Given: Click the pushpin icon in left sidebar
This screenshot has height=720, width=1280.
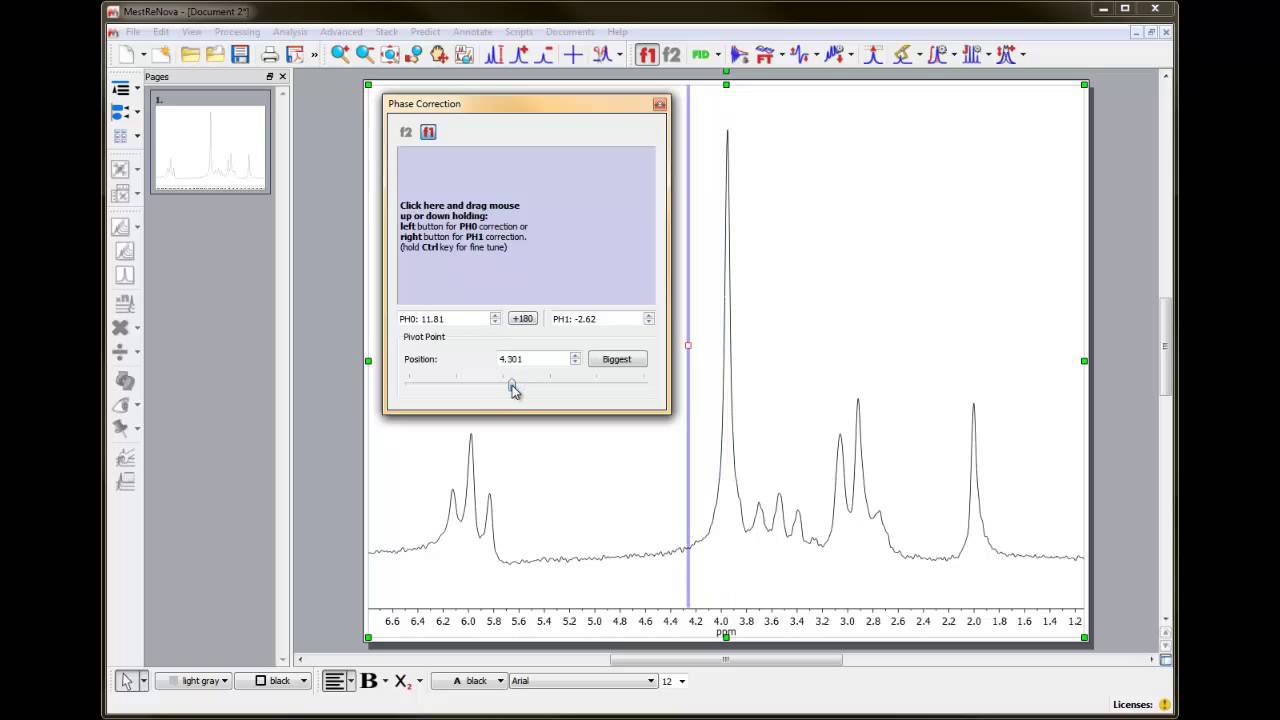Looking at the screenshot, I should 122,428.
